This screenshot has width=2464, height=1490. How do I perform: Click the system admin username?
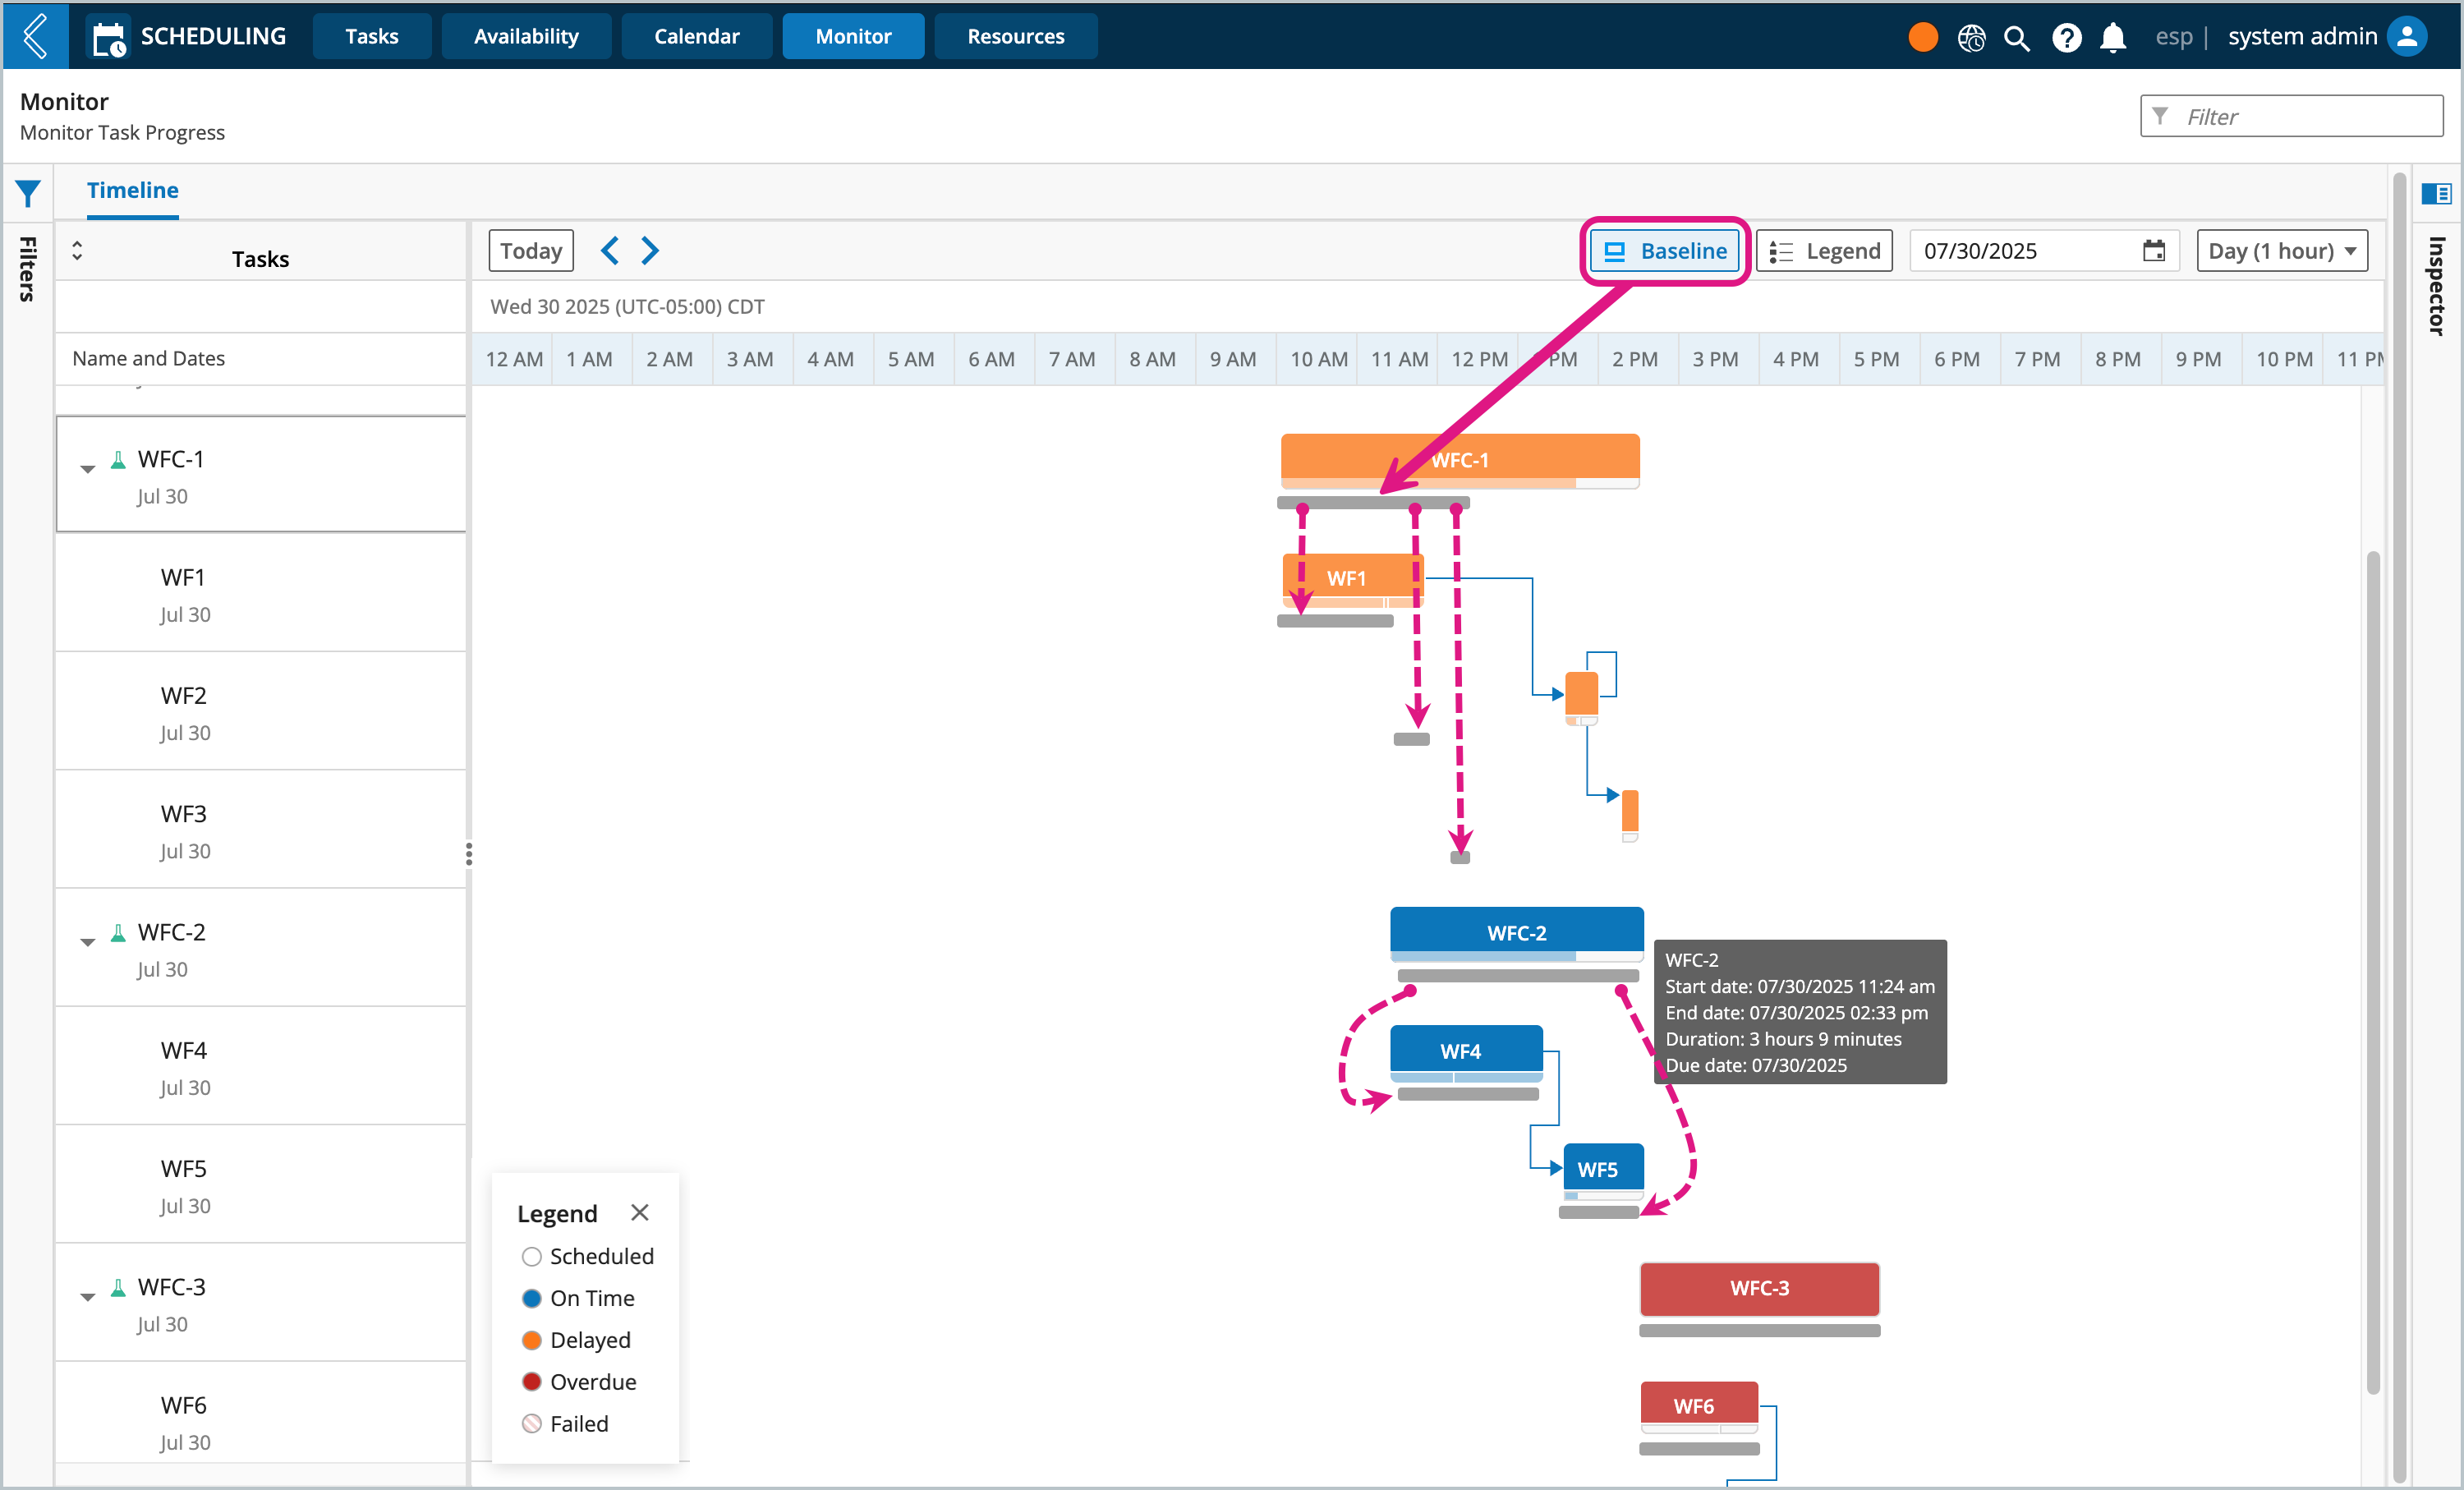coord(2302,36)
